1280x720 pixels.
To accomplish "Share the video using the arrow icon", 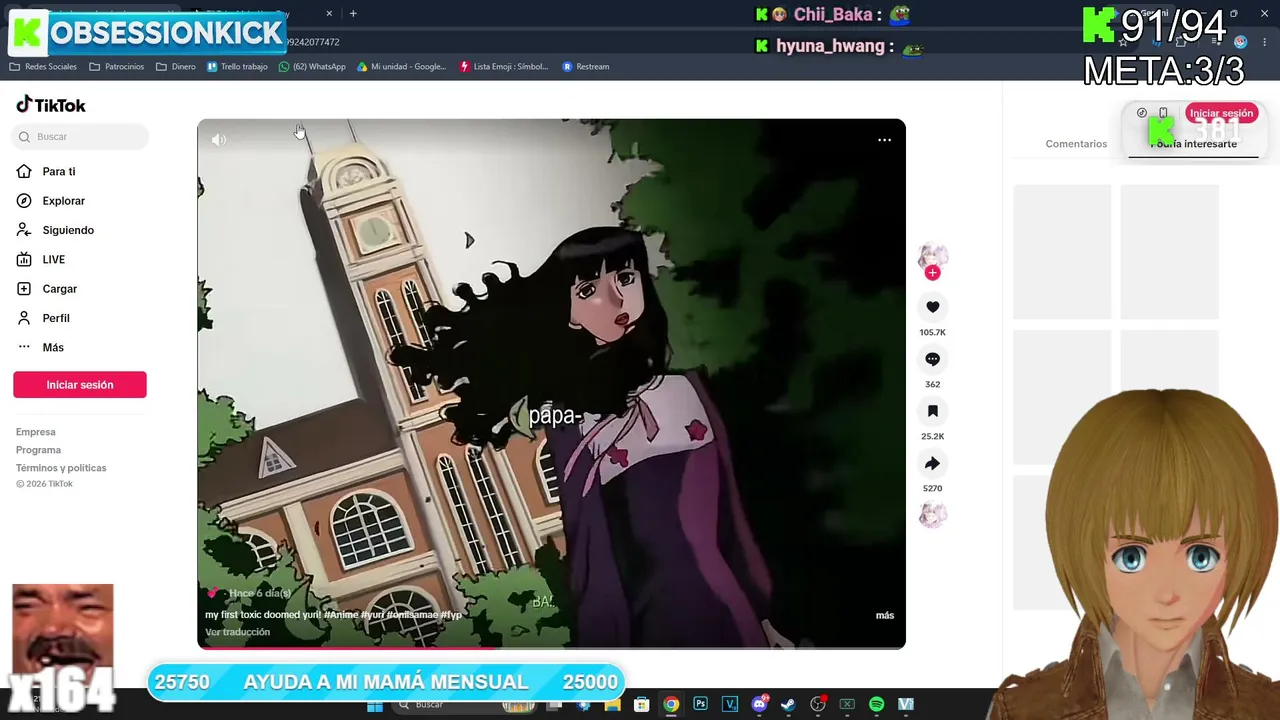I will click(932, 463).
